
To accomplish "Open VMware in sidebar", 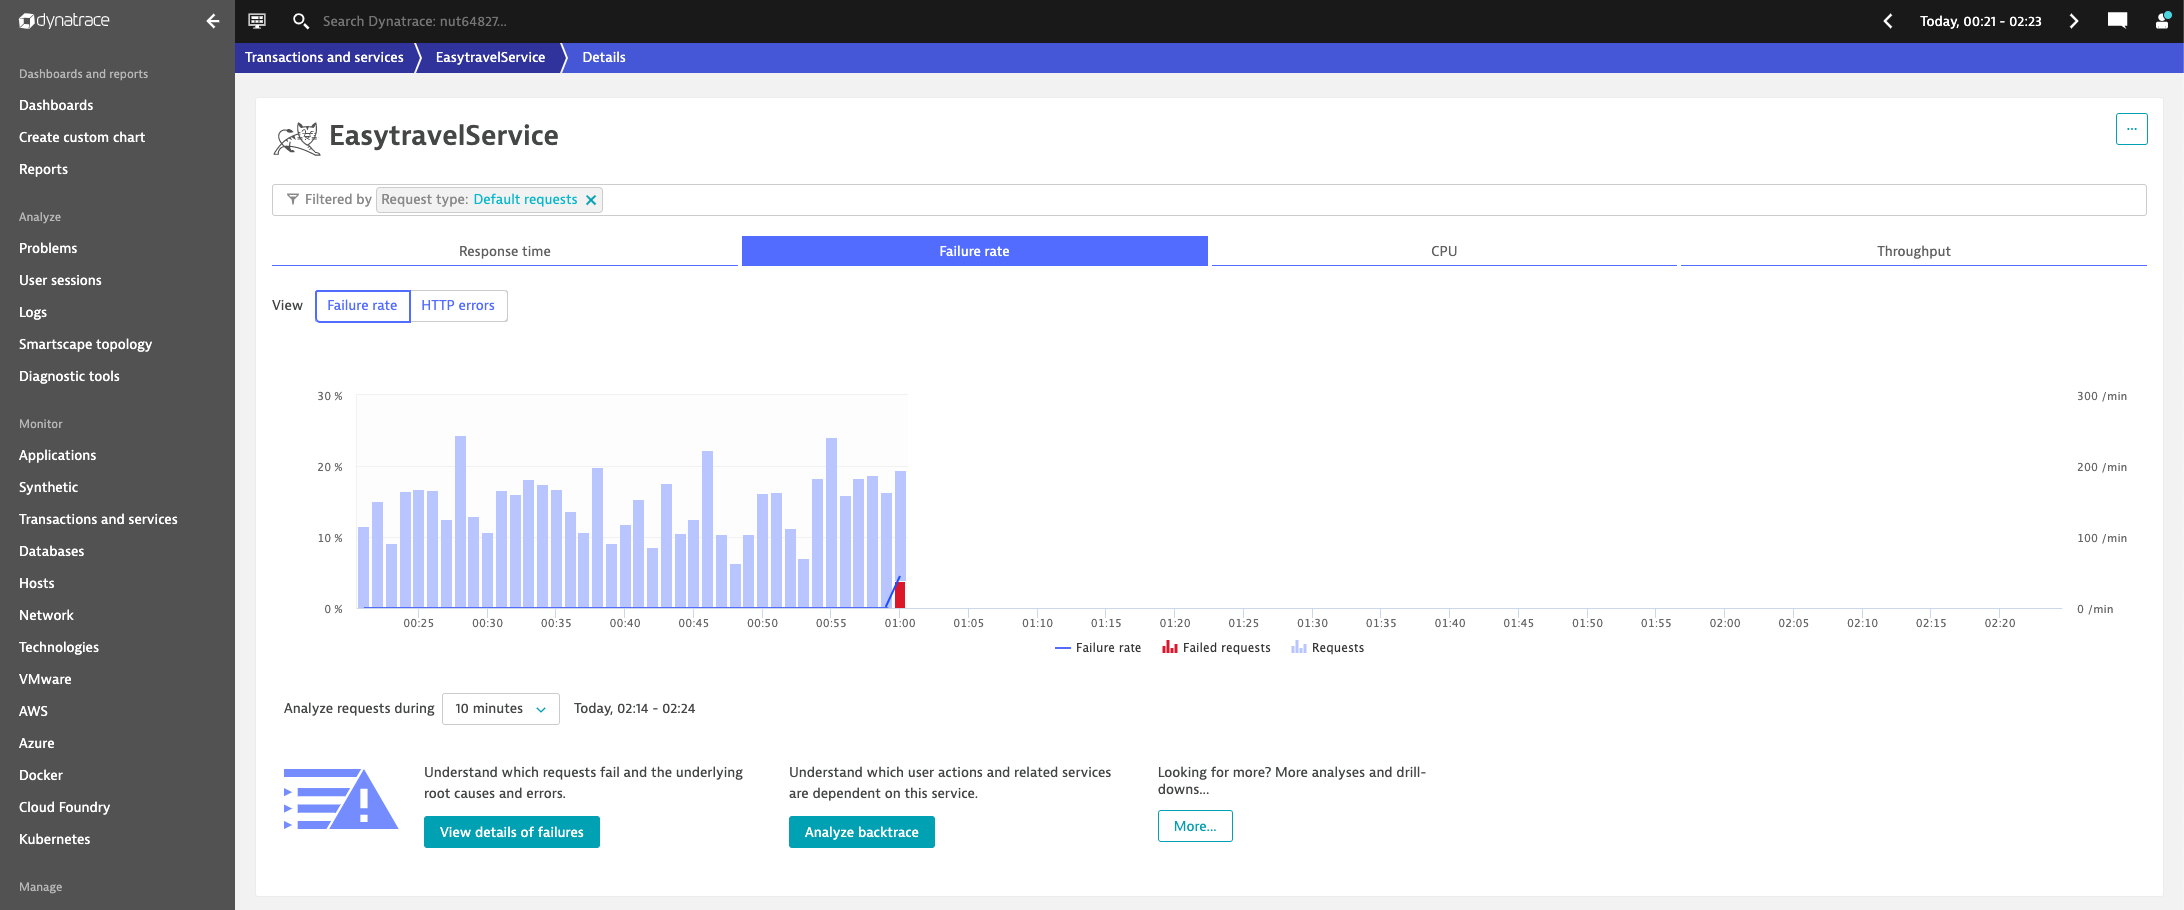I will [x=45, y=679].
